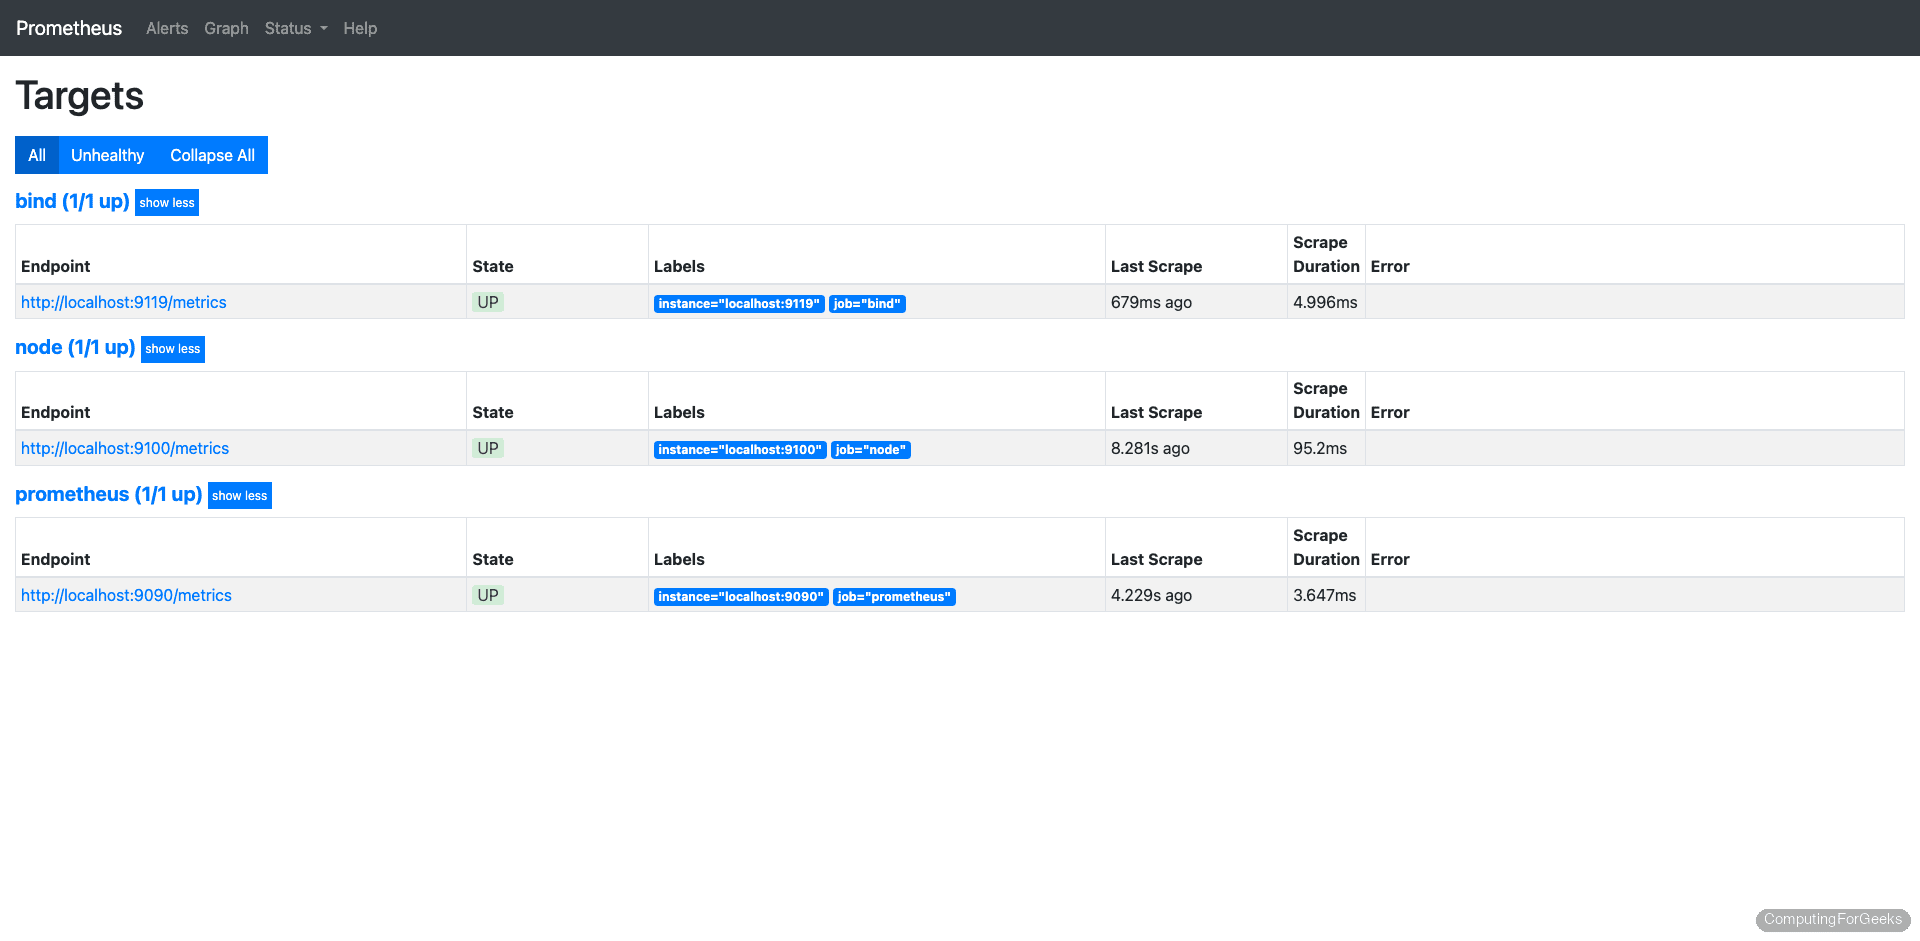1920x941 pixels.
Task: Filter to show only Unhealthy targets
Action: tap(107, 155)
